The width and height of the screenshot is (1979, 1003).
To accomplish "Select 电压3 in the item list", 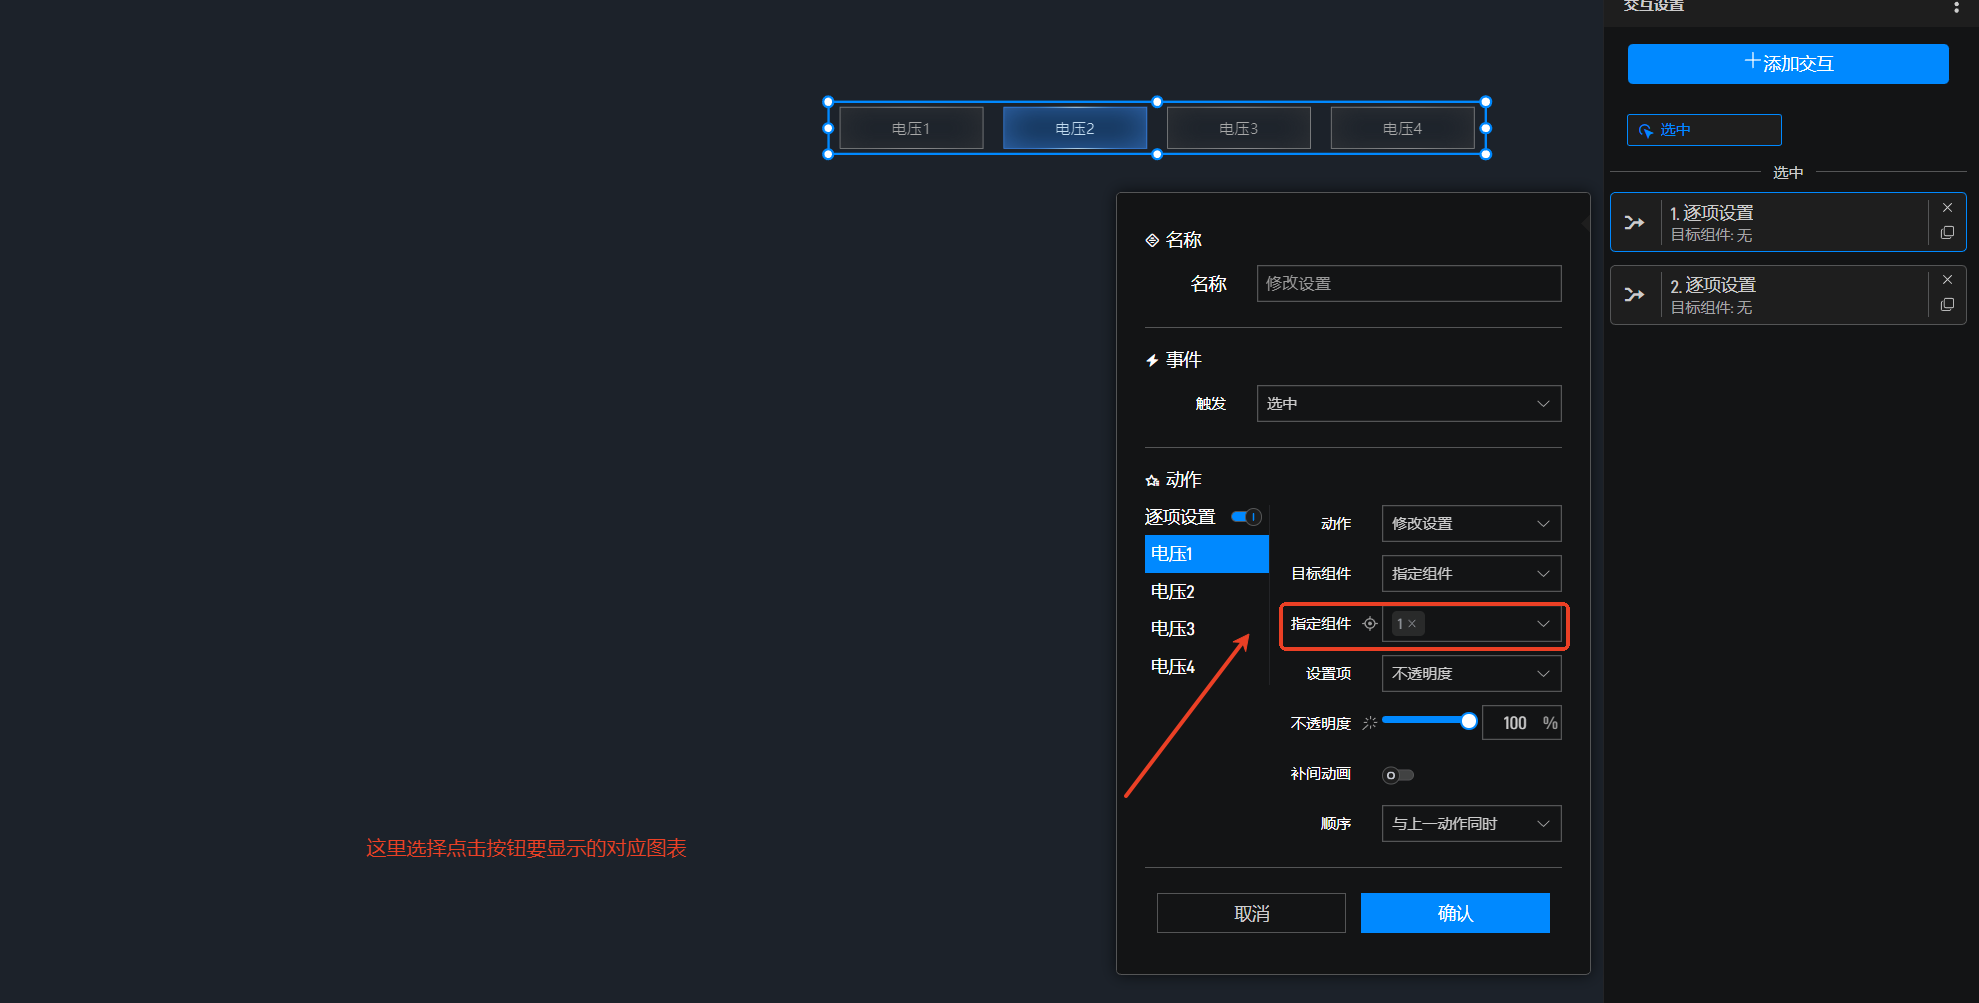I will click(1173, 629).
